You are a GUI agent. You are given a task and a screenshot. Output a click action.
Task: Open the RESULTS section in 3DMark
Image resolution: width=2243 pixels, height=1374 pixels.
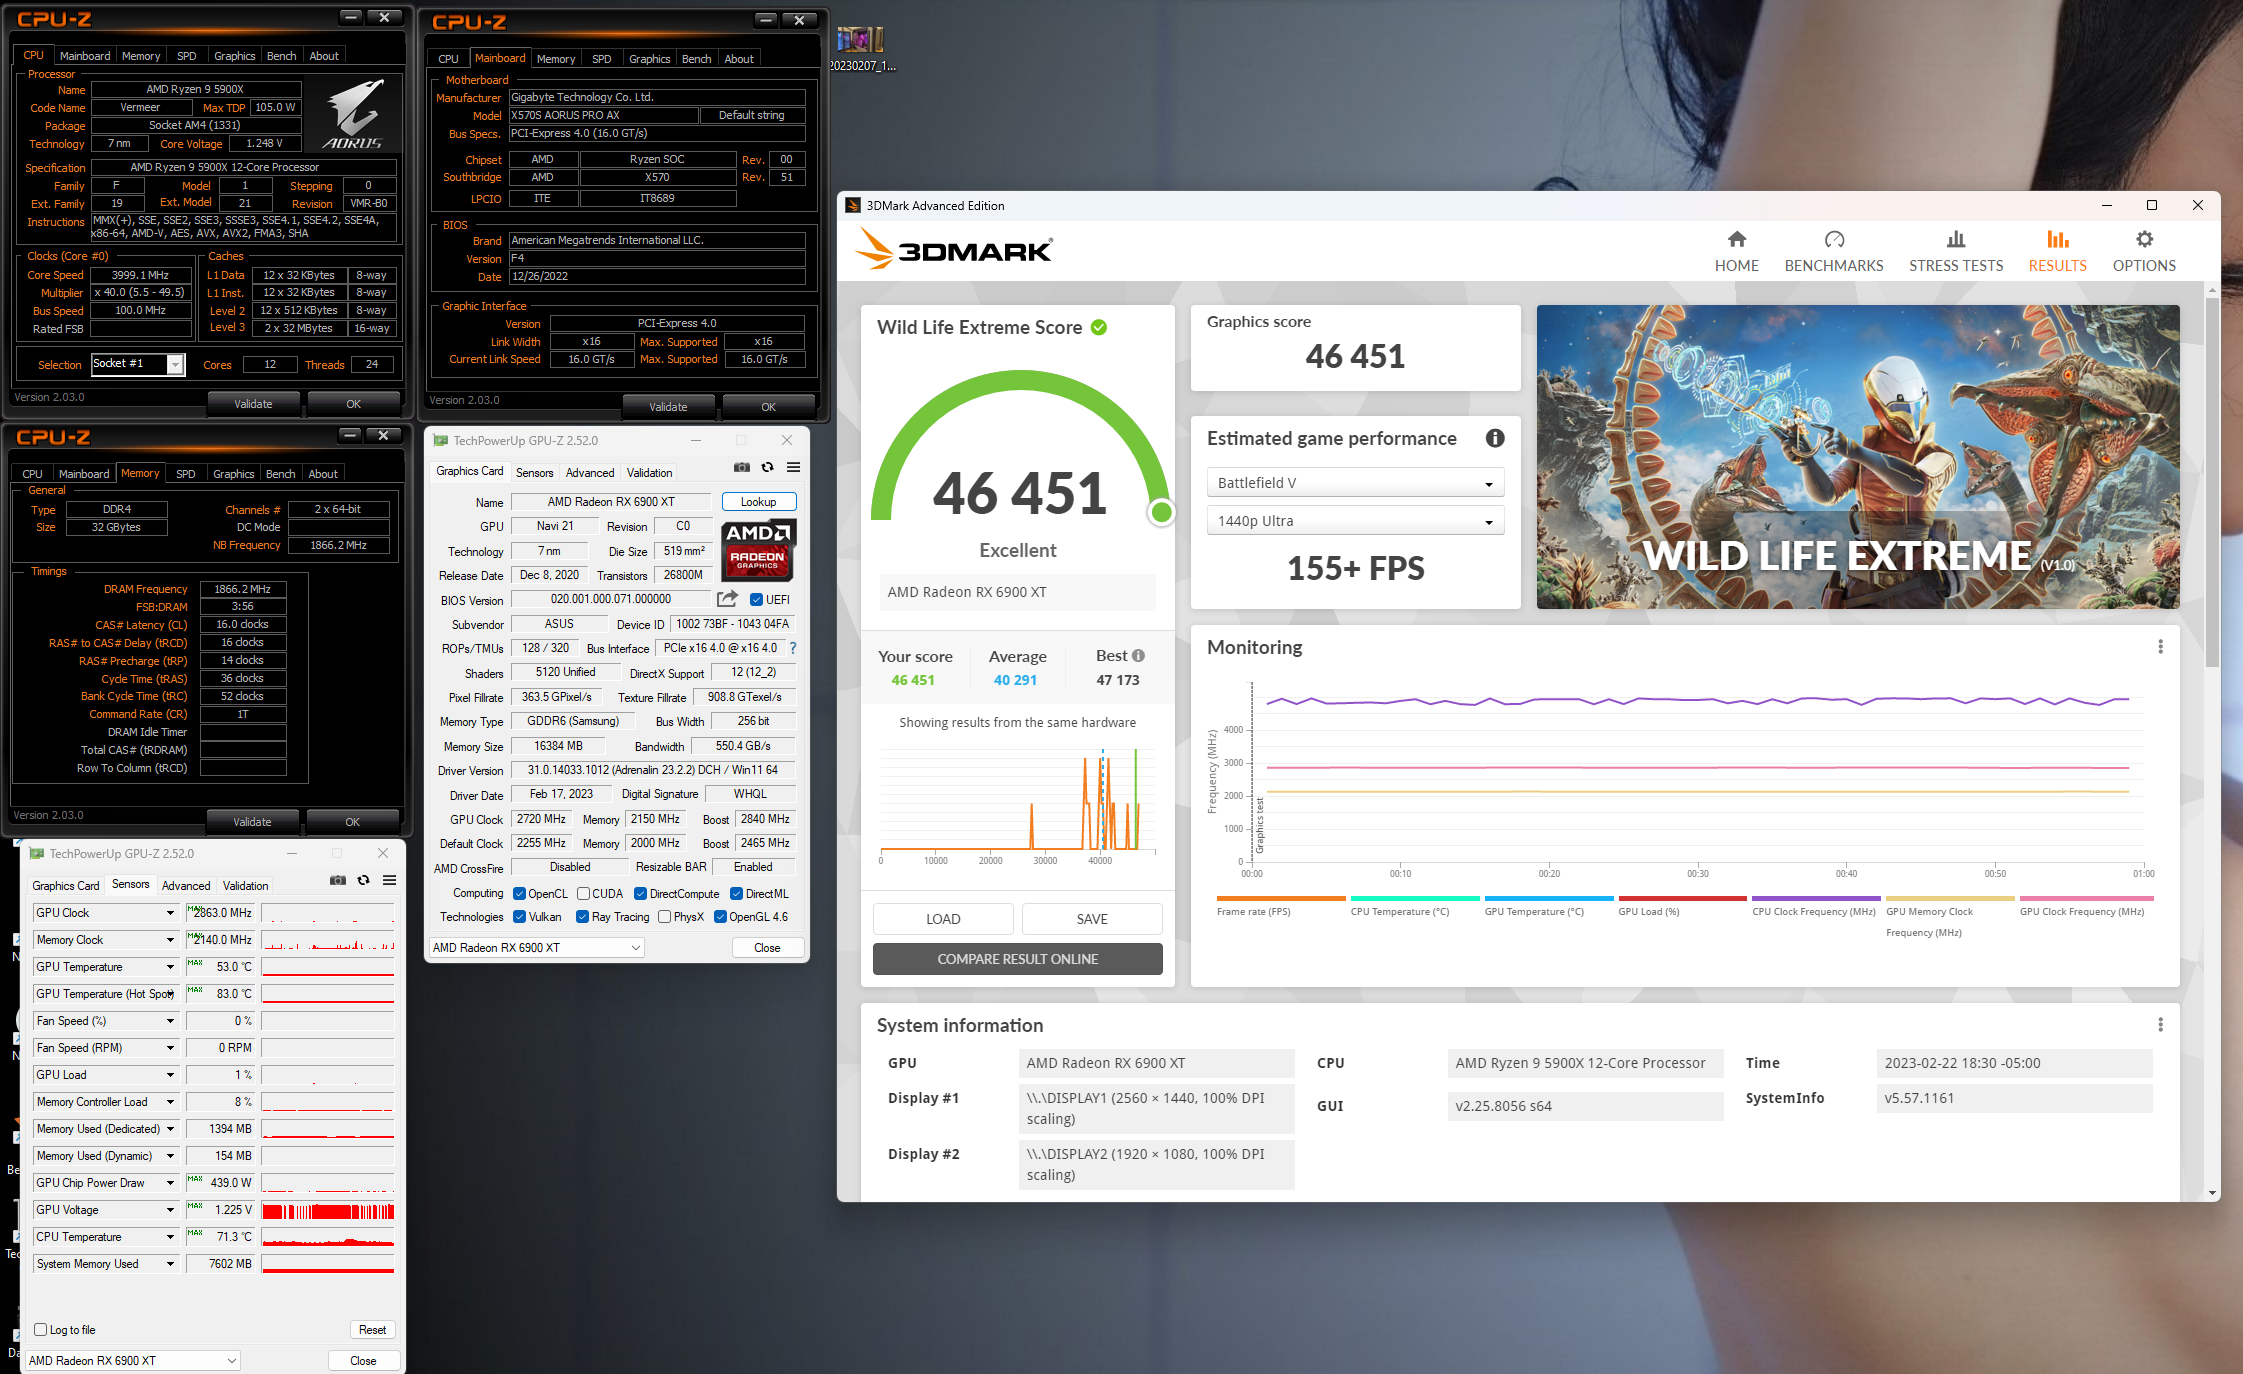click(2057, 251)
